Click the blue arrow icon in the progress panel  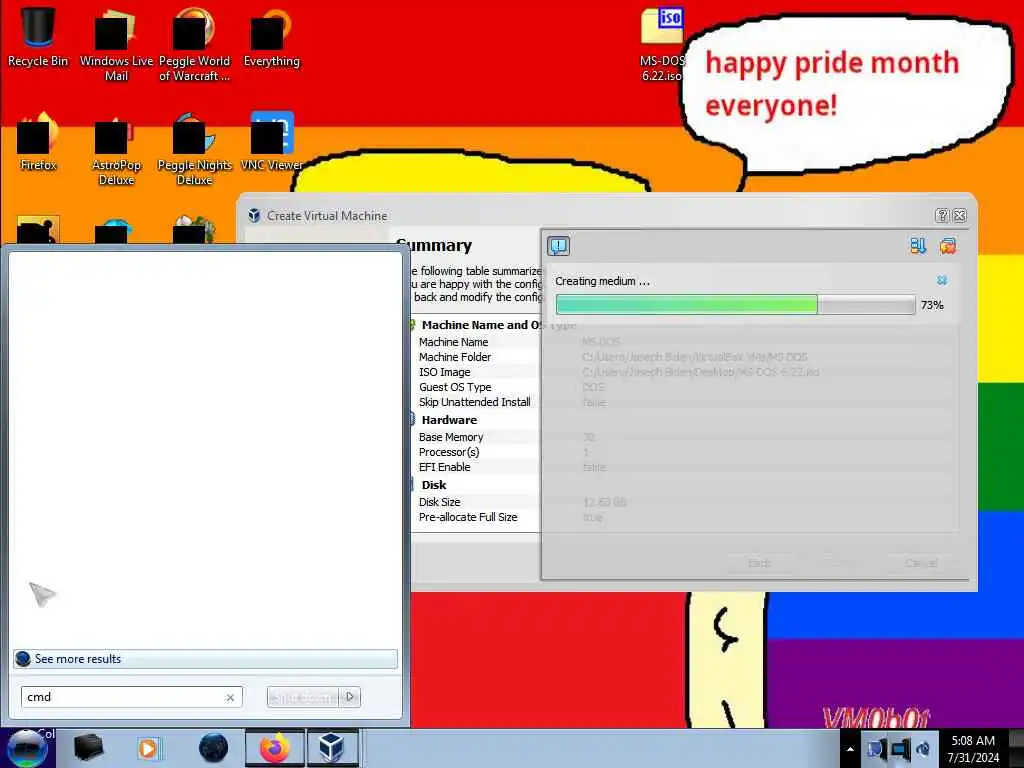click(918, 246)
